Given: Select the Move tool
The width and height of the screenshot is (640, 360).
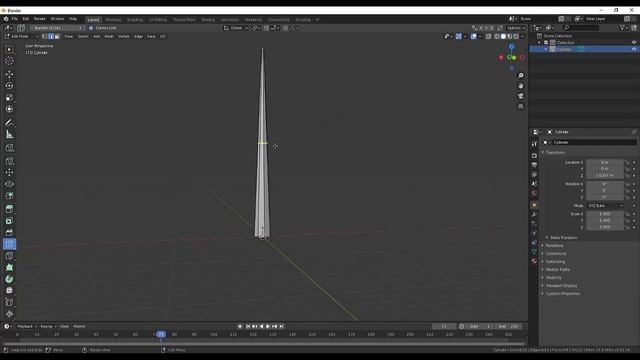Looking at the screenshot, I should (x=9, y=74).
